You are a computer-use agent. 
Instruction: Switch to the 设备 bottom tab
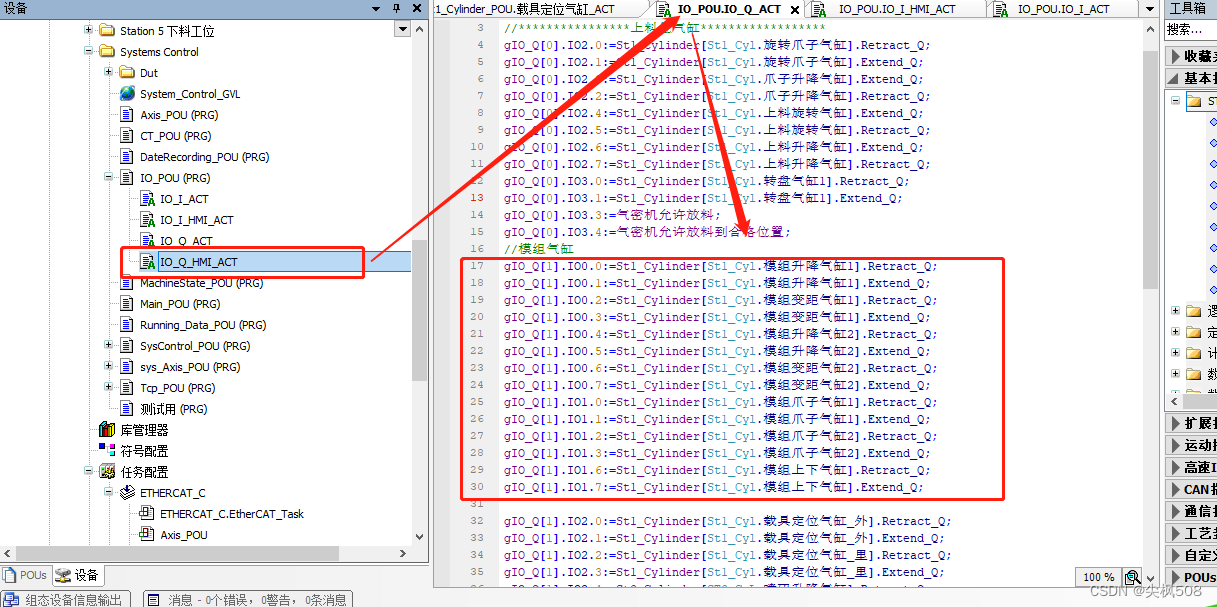[x=77, y=575]
